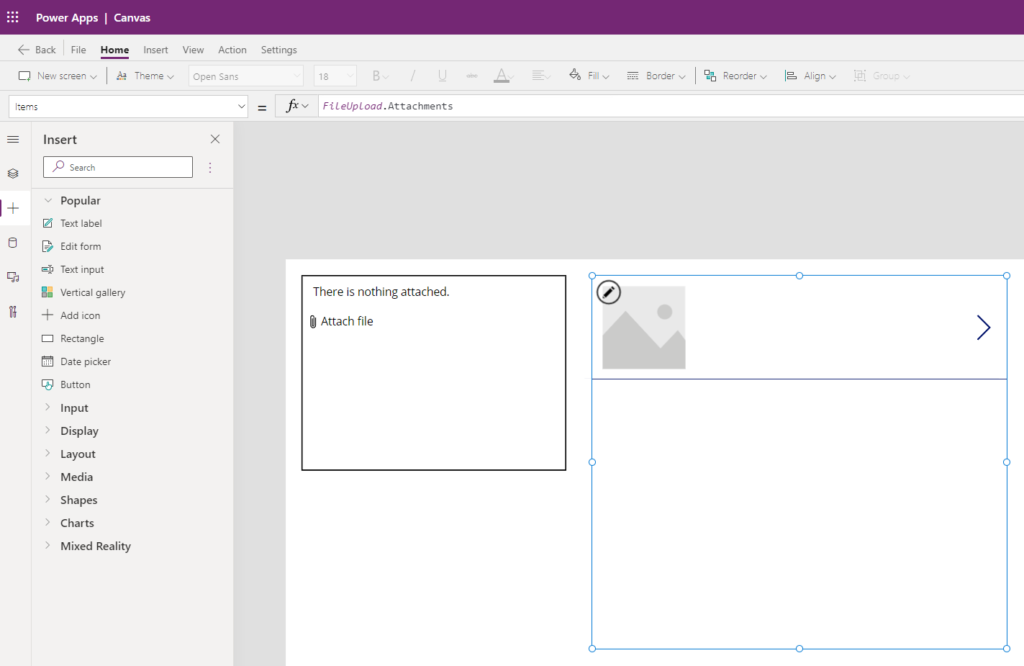Select the Data sources cylinder icon
The width and height of the screenshot is (1024, 666).
(x=13, y=242)
